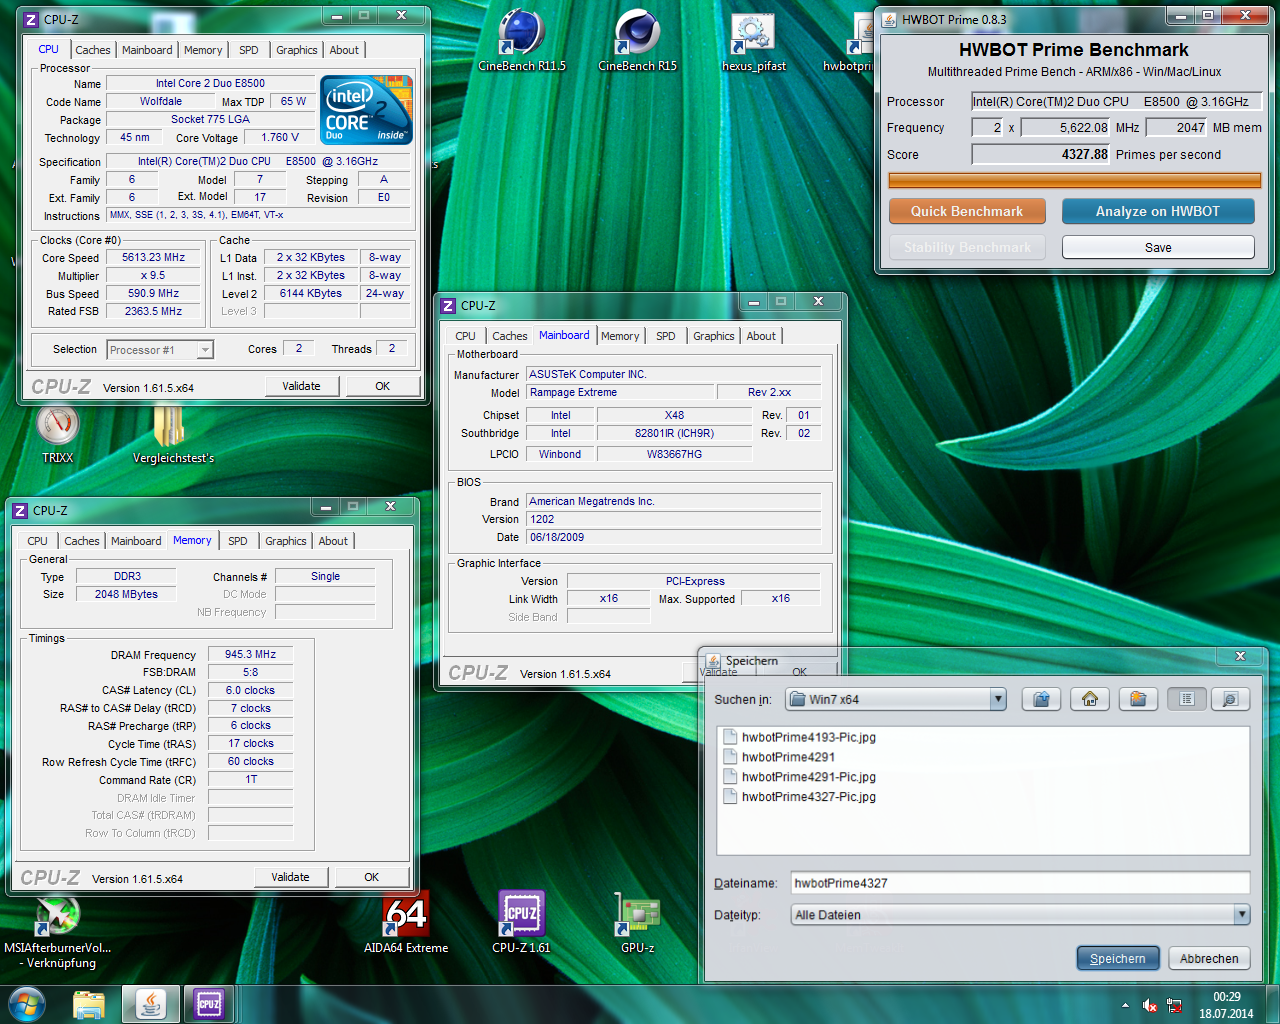
Task: Open the CineBench R15 desktop shortcut
Action: pyautogui.click(x=637, y=40)
